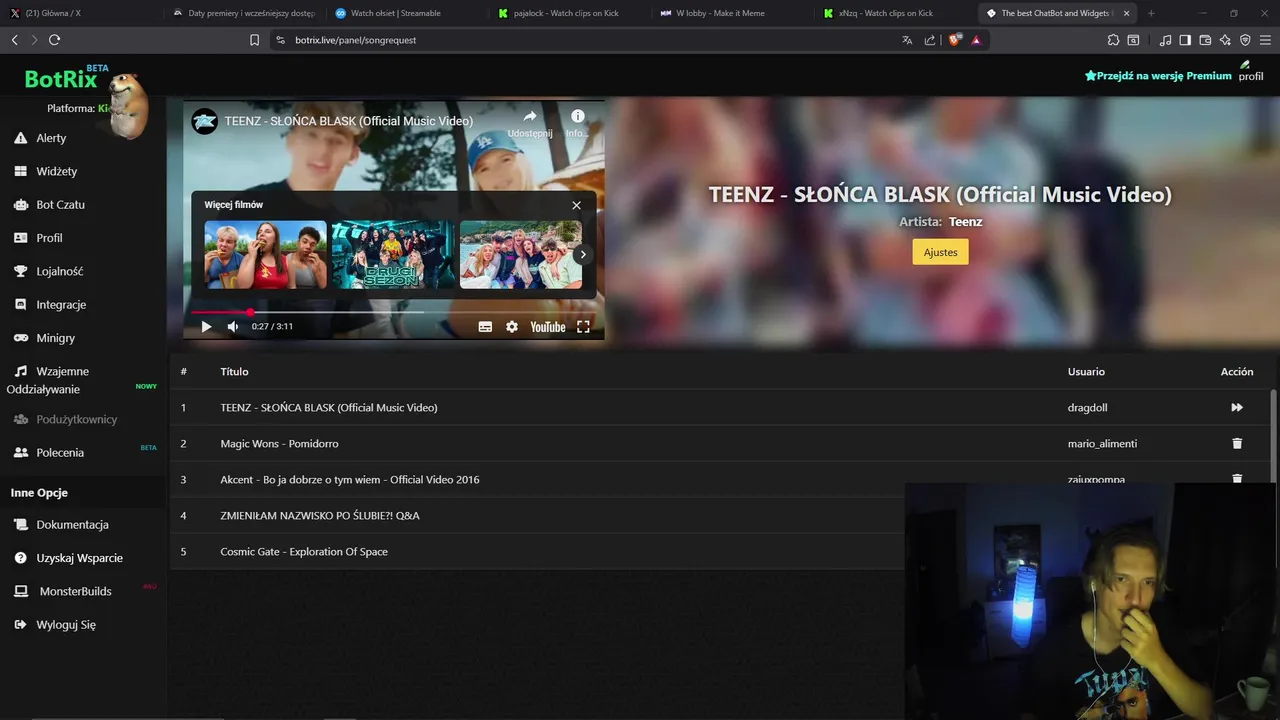Viewport: 1280px width, 720px height.
Task: Open Widżety in the sidebar
Action: coord(57,171)
